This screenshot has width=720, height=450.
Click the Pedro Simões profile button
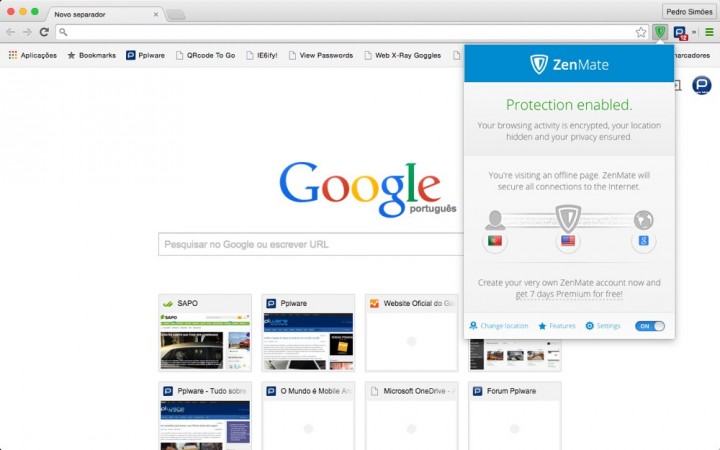point(689,11)
